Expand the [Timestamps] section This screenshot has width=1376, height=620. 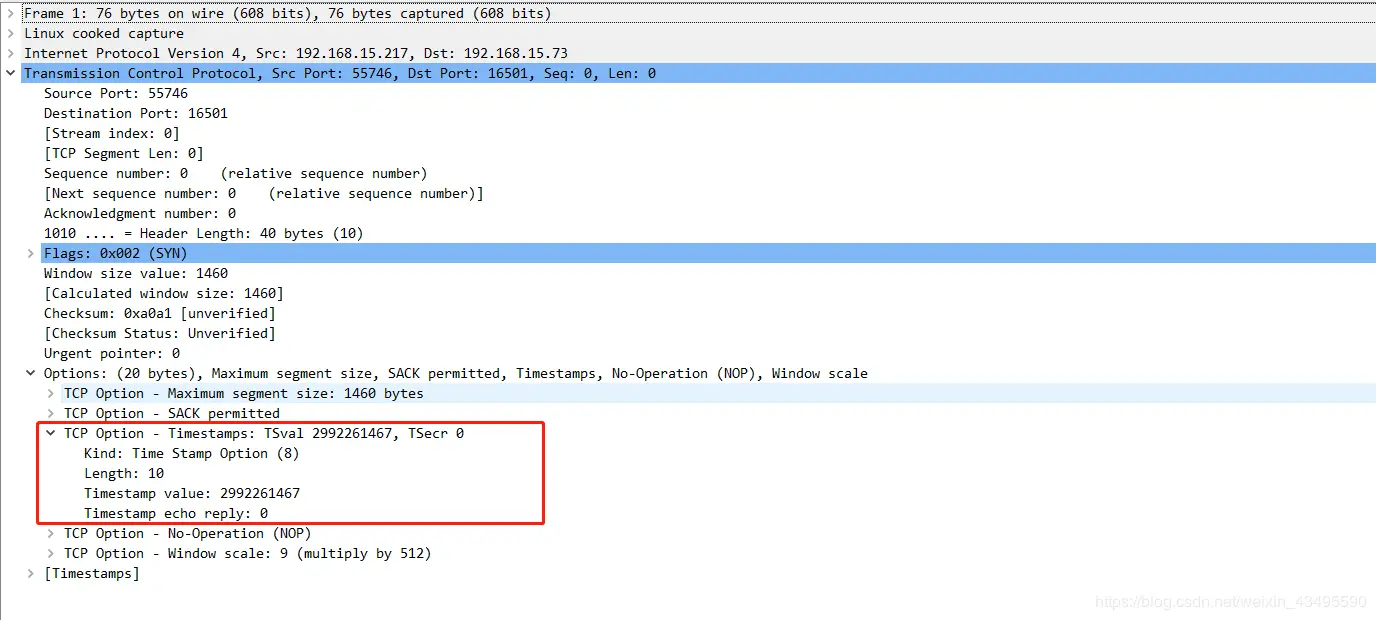tap(31, 573)
